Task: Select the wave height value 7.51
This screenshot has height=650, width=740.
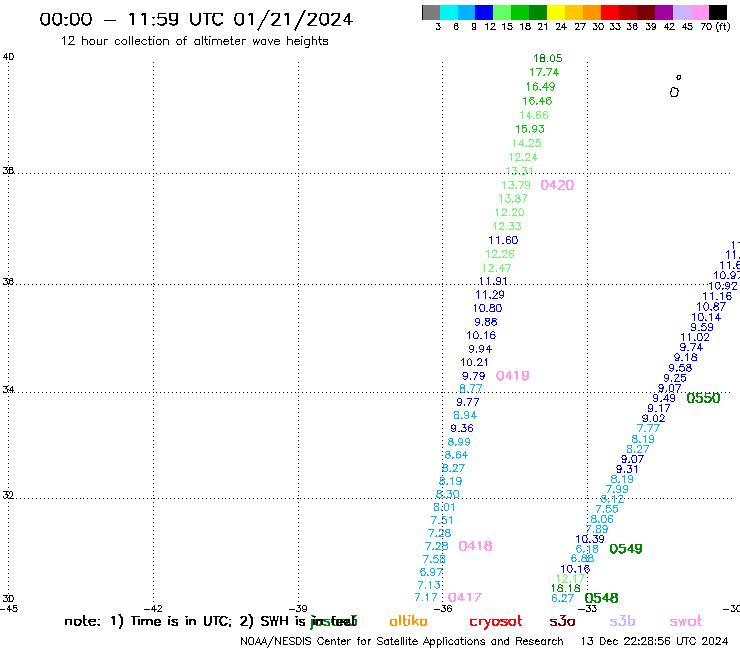Action: click(442, 520)
